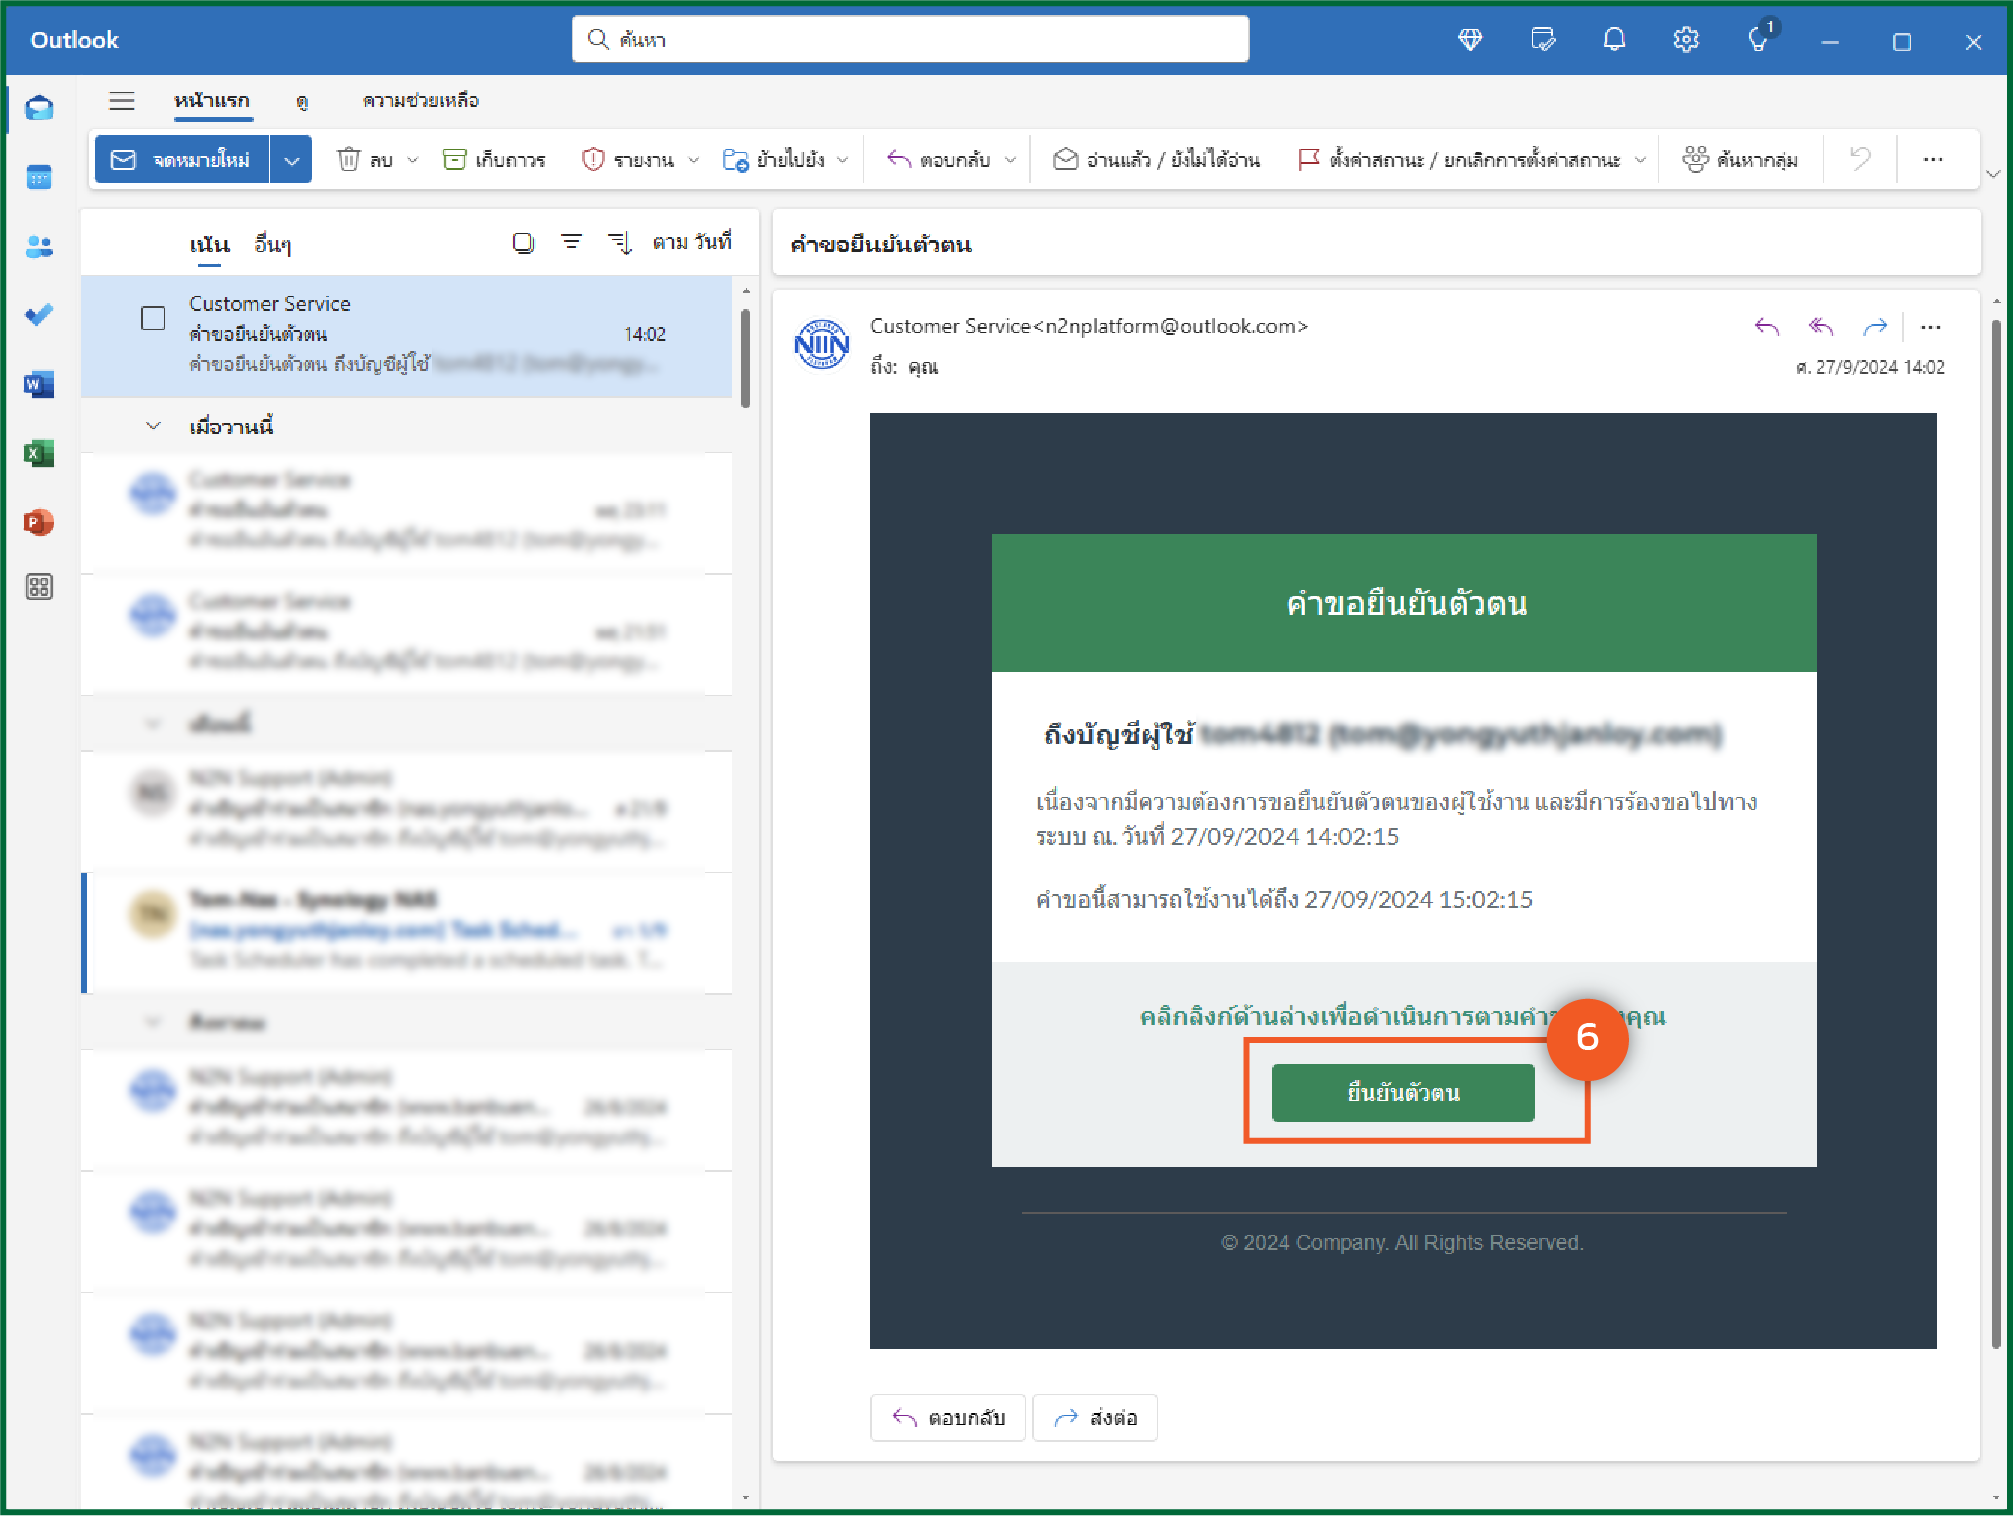Check the Customer Service message checkbox
The height and width of the screenshot is (1516, 2013).
(x=153, y=319)
